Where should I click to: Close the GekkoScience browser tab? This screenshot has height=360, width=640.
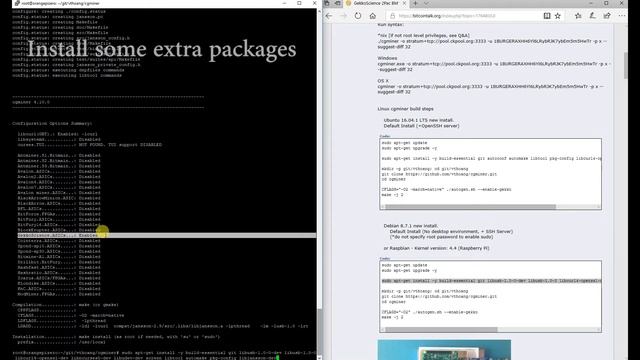tap(404, 3)
